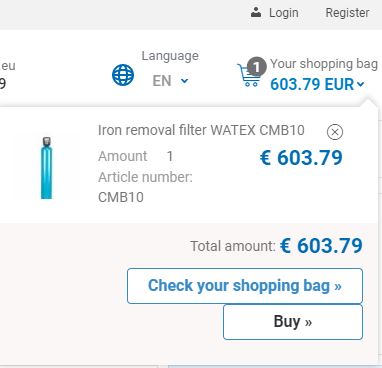The width and height of the screenshot is (382, 368).
Task: Click the 603.79 EUR bag total
Action: pyautogui.click(x=312, y=84)
